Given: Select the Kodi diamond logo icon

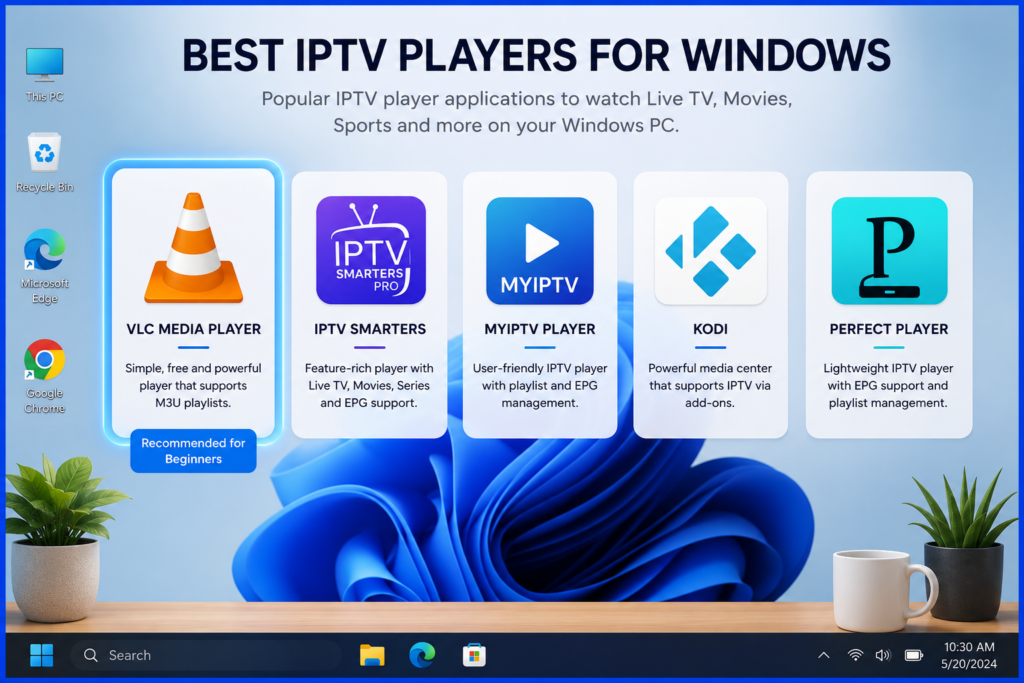Looking at the screenshot, I should (711, 251).
